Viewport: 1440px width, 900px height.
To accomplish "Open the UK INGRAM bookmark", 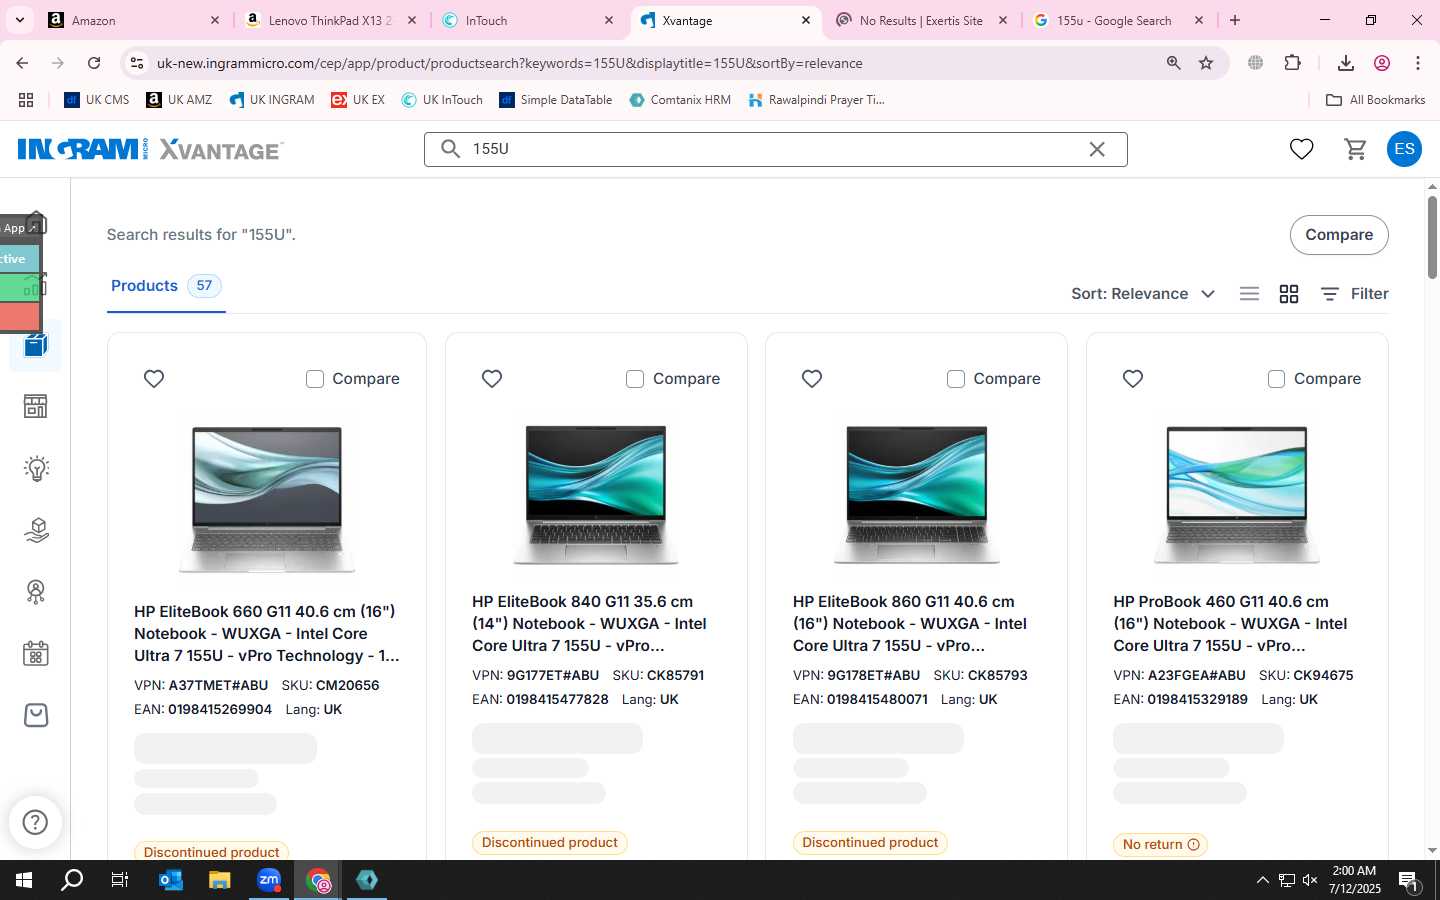I will click(272, 100).
